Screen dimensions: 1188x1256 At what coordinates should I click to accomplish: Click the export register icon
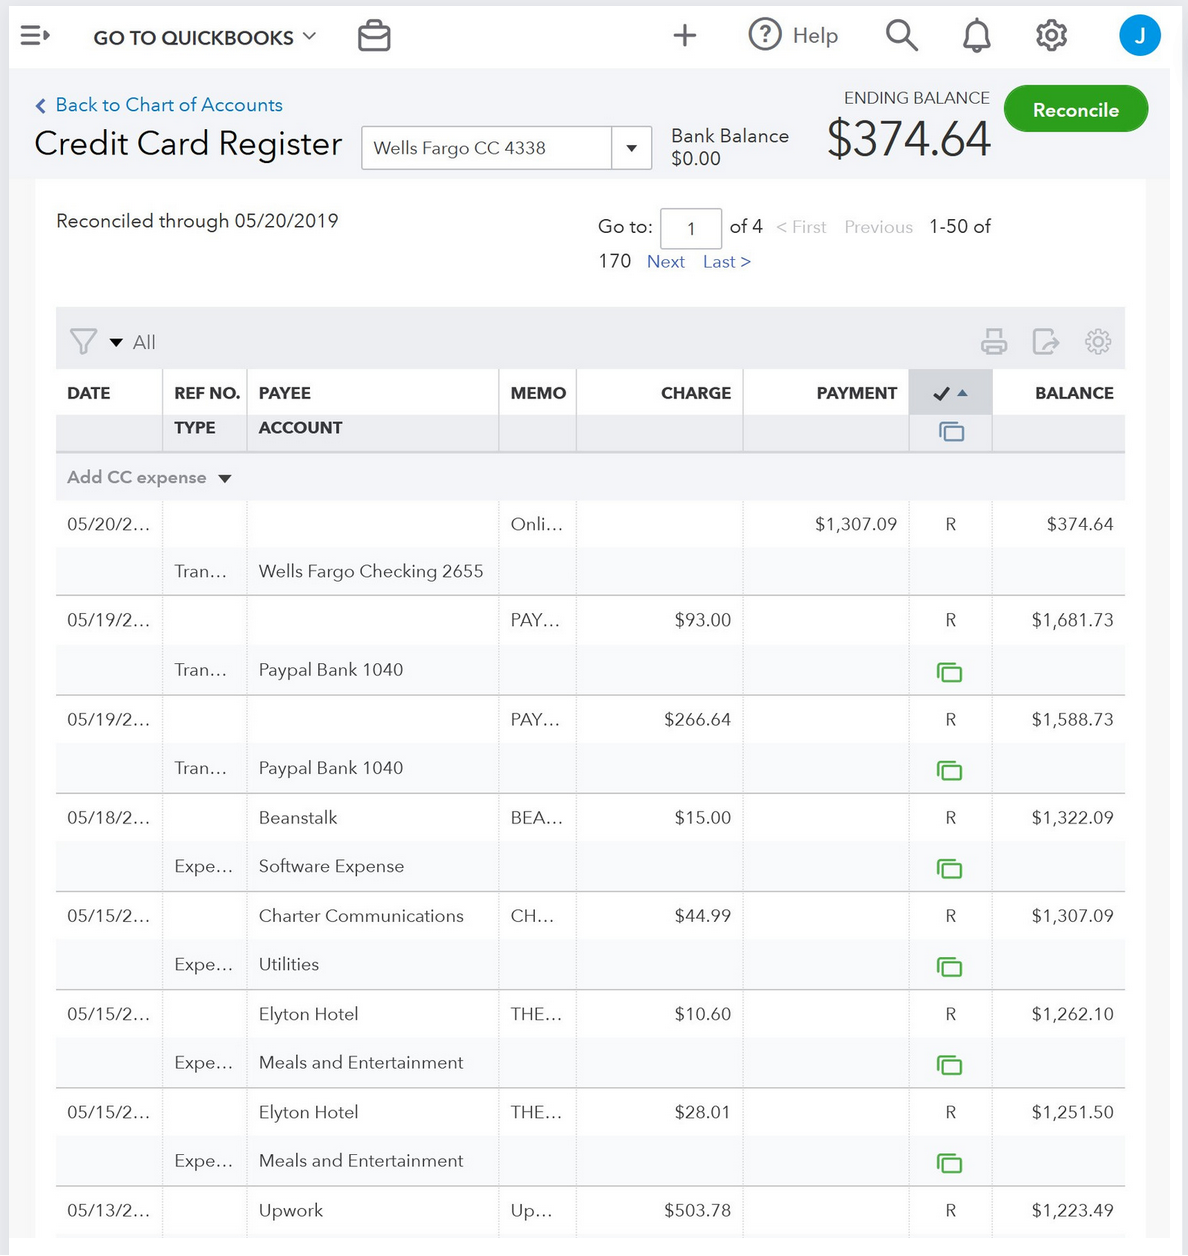1045,342
